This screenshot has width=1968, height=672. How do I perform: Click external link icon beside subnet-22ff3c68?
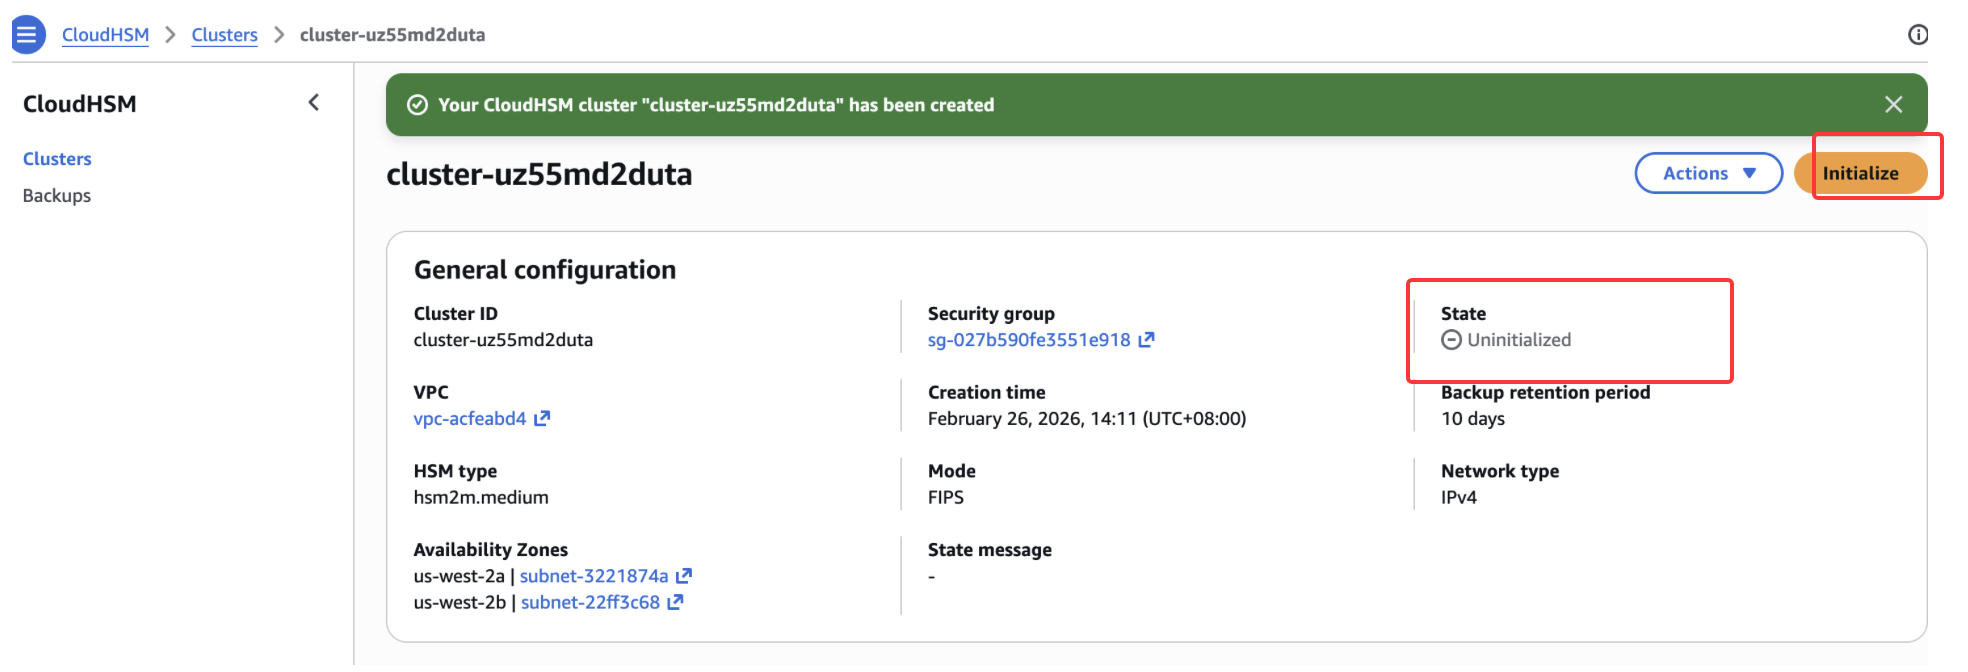(675, 602)
